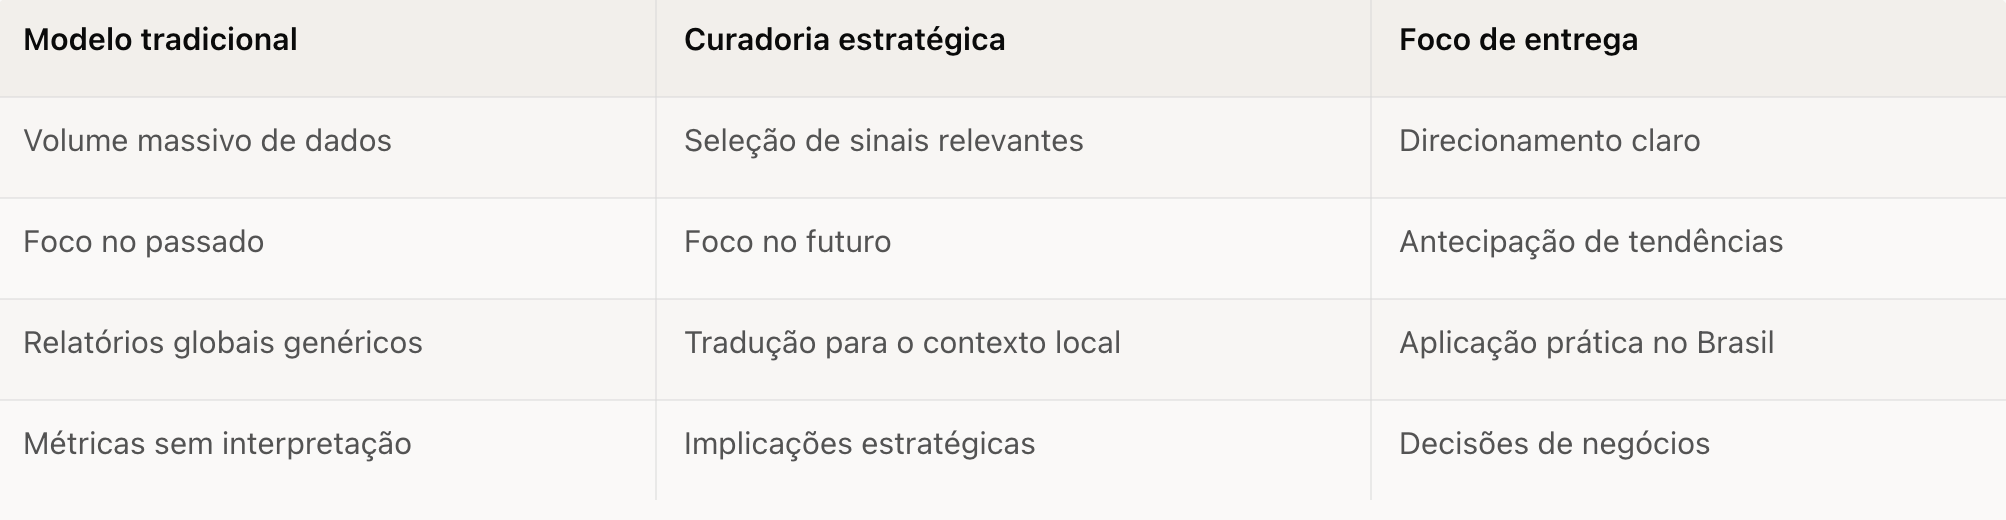The height and width of the screenshot is (520, 2006).
Task: Click the 'Decisões de negócios' cell
Action: 1554,444
